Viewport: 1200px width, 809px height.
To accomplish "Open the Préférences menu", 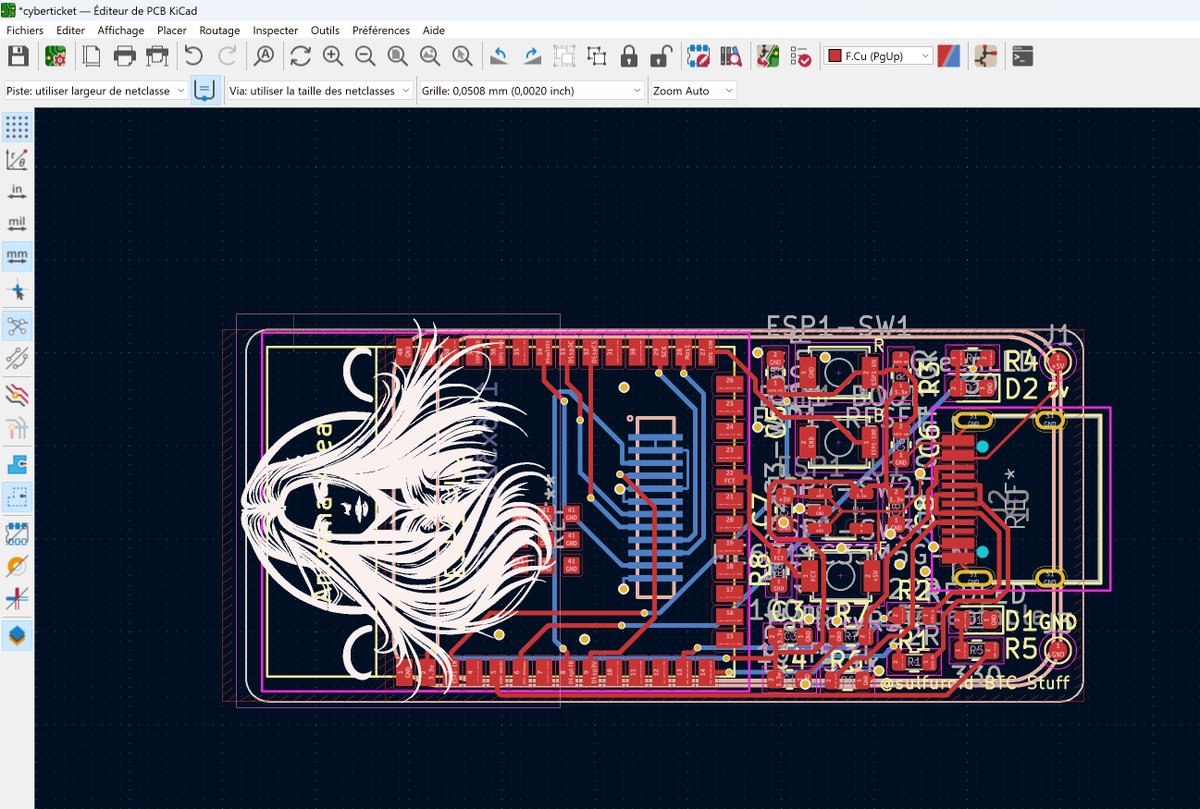I will (381, 30).
